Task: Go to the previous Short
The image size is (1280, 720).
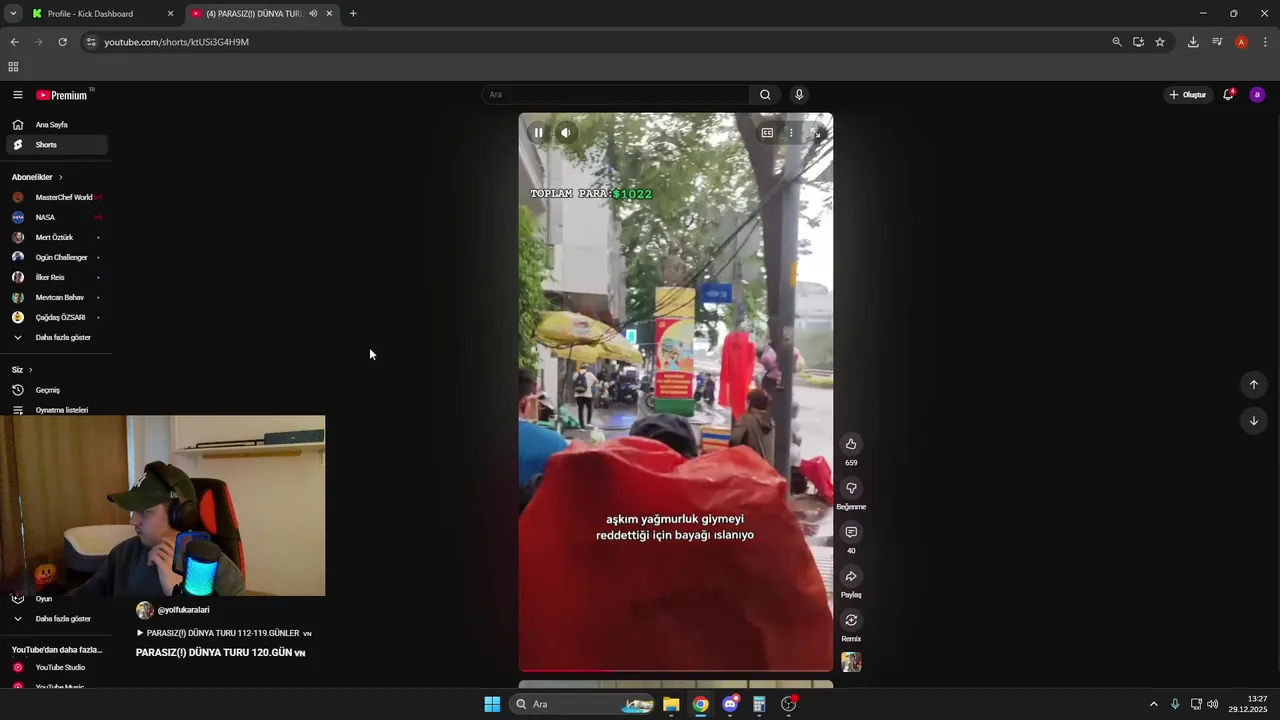Action: pos(1253,385)
